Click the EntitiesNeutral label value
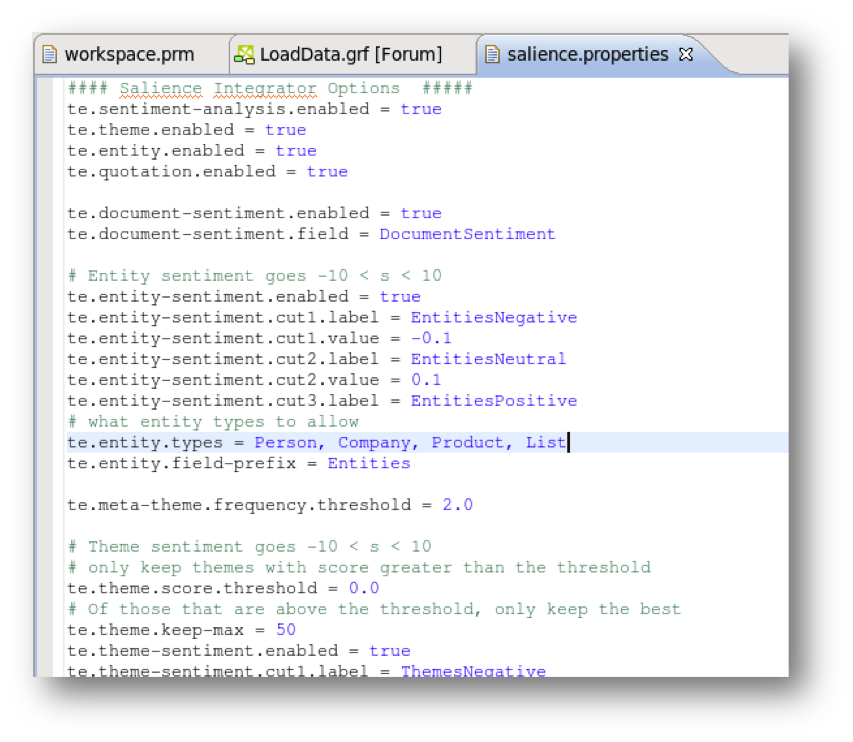This screenshot has height=742, width=853. (489, 359)
